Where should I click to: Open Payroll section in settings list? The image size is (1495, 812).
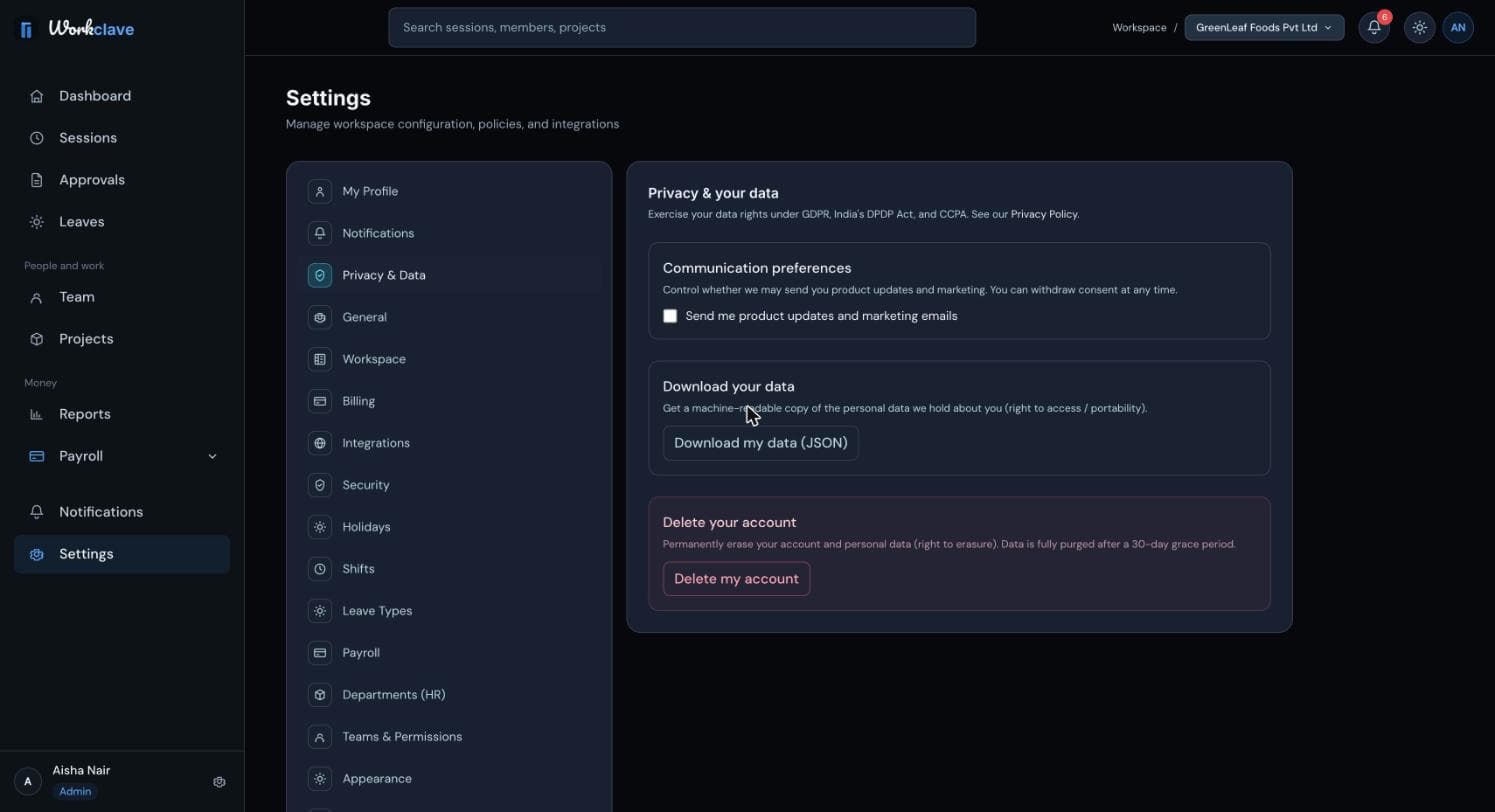pyautogui.click(x=449, y=653)
